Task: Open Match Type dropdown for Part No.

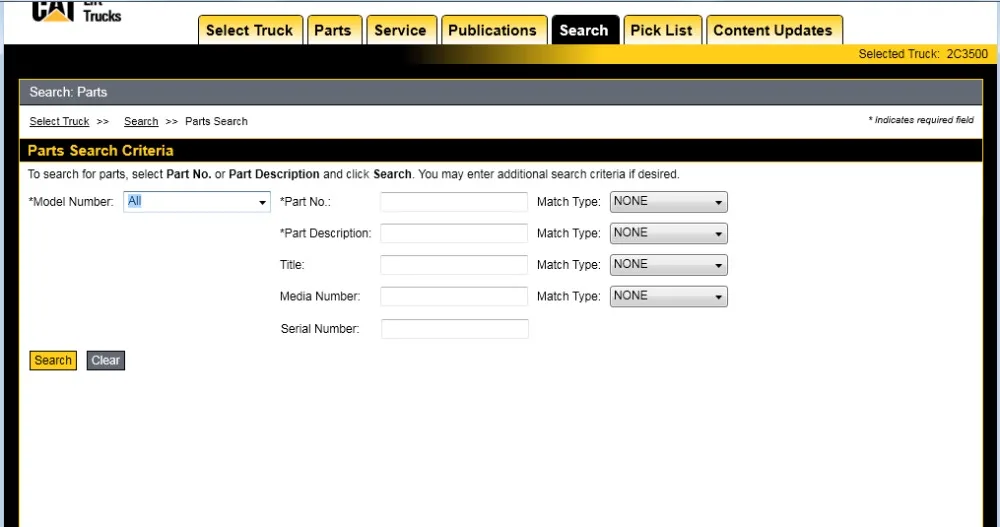Action: point(668,202)
